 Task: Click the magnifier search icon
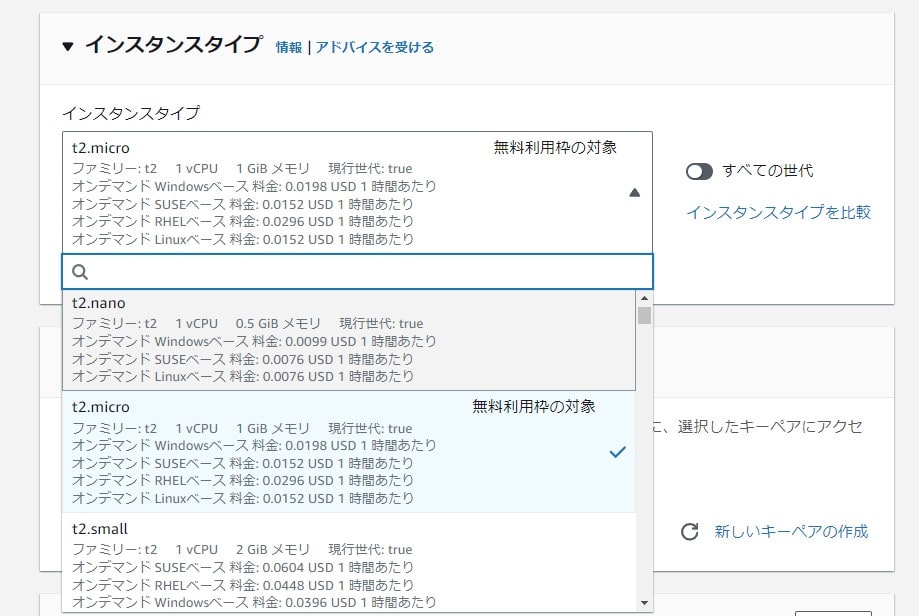[80, 271]
